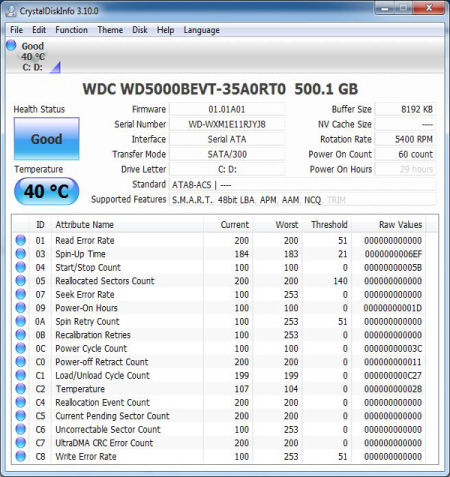Click the status orb for Reallocation Event Count
This screenshot has height=477, width=450.
21,402
